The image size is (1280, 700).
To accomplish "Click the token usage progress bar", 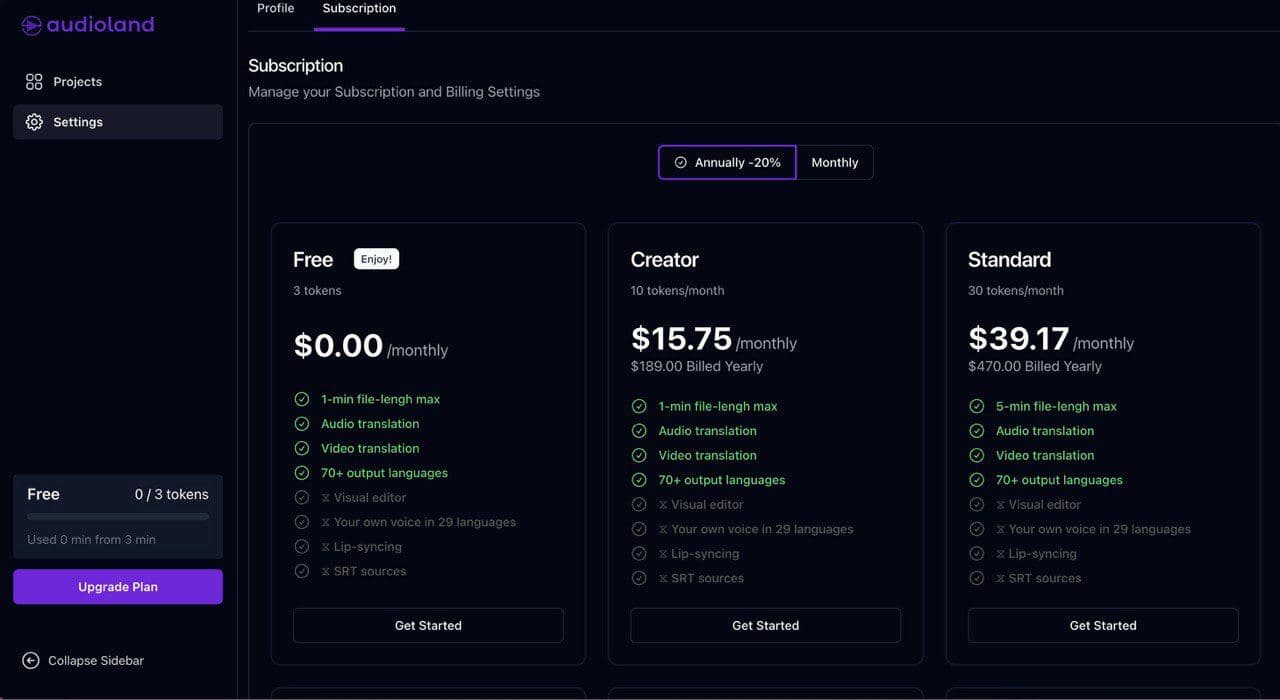I will tap(118, 517).
